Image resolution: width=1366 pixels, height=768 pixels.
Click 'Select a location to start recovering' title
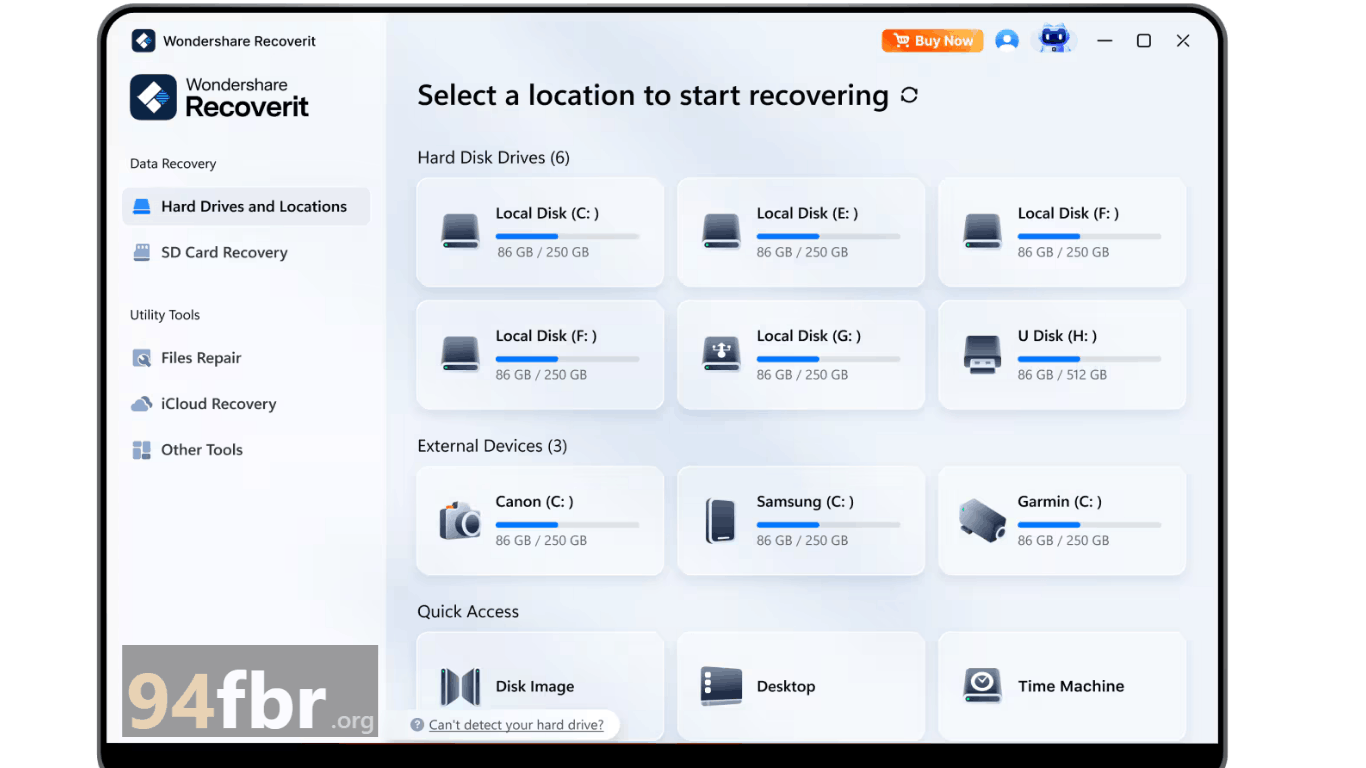tap(653, 96)
